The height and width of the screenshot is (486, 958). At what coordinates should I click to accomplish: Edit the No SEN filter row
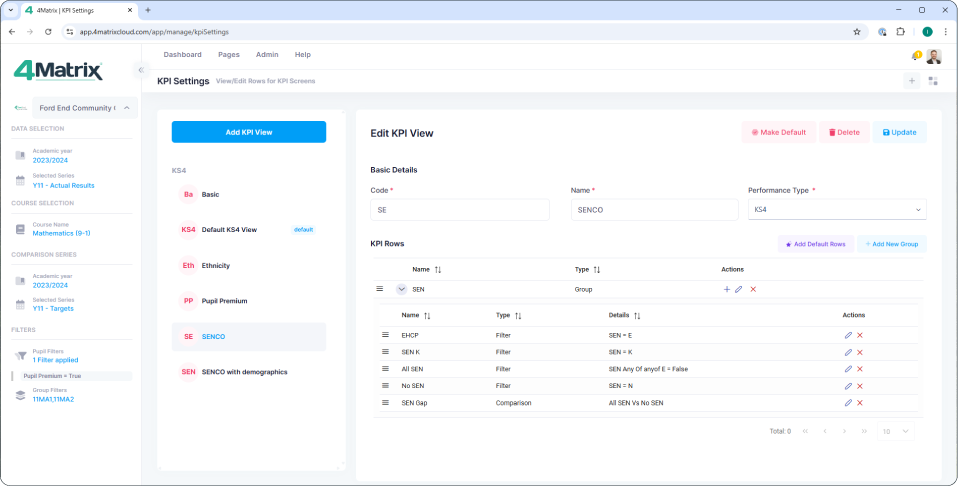(x=848, y=385)
